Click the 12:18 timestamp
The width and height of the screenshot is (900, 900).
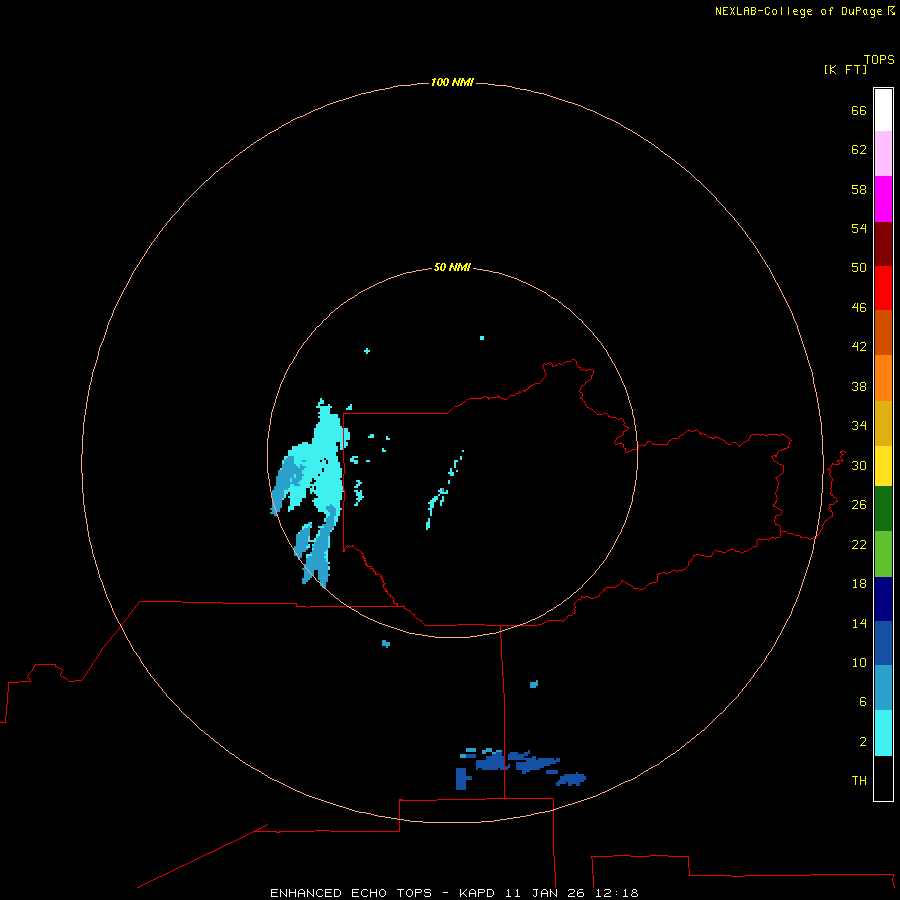pyautogui.click(x=616, y=893)
